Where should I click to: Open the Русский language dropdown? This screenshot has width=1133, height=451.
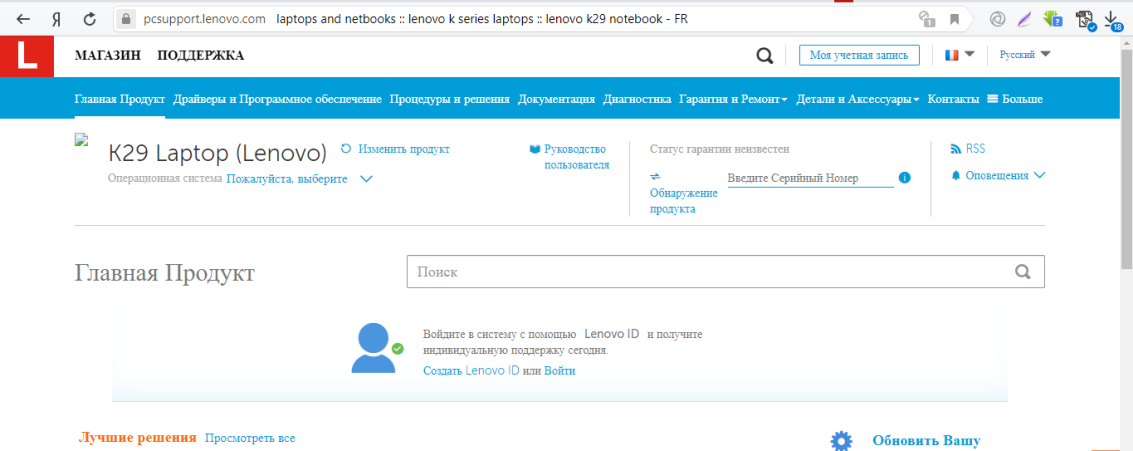pyautogui.click(x=1025, y=54)
